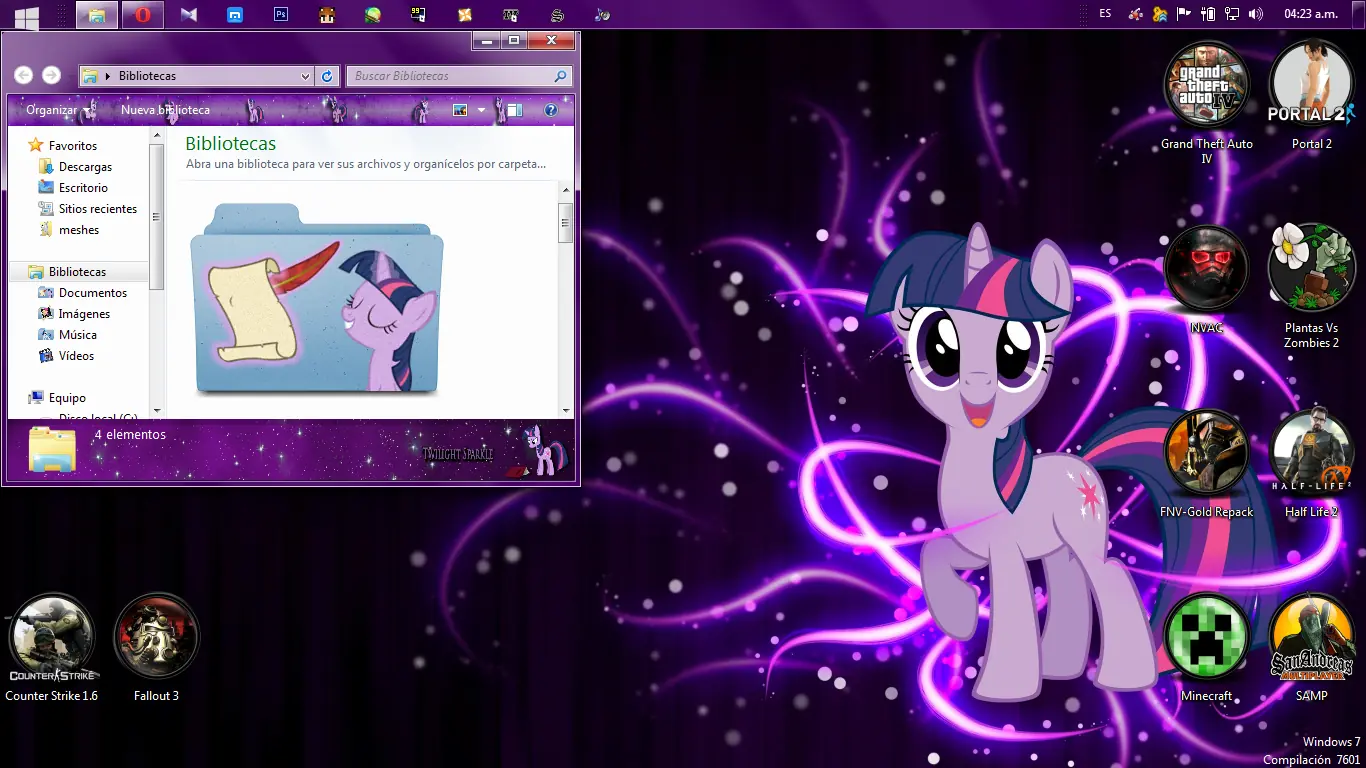The image size is (1366, 768).
Task: Select Equipo in the navigation pane
Action: click(x=57, y=397)
